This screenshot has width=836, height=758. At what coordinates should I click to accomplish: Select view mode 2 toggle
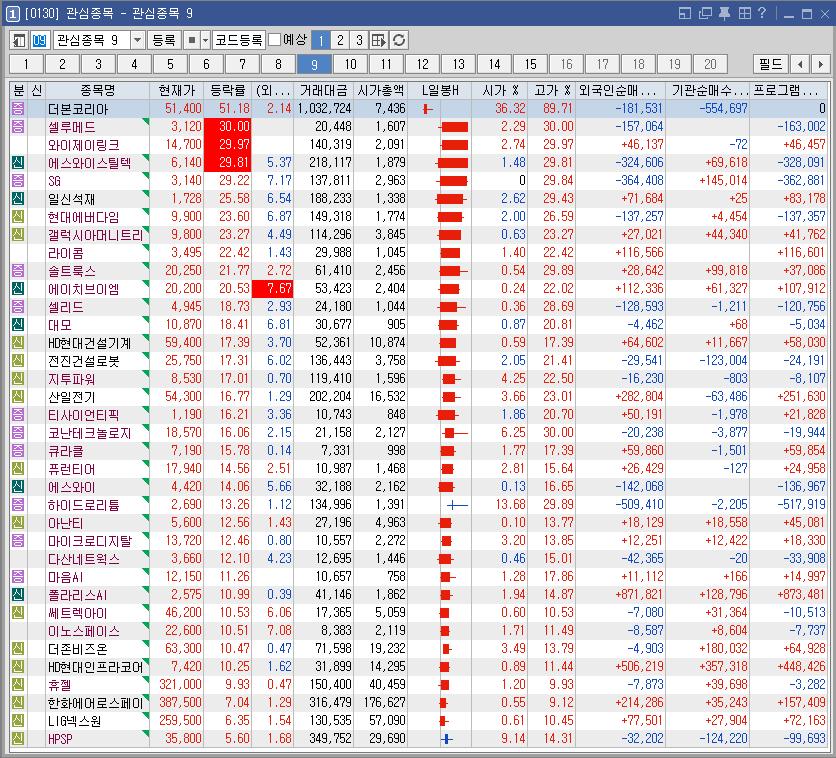click(x=340, y=41)
